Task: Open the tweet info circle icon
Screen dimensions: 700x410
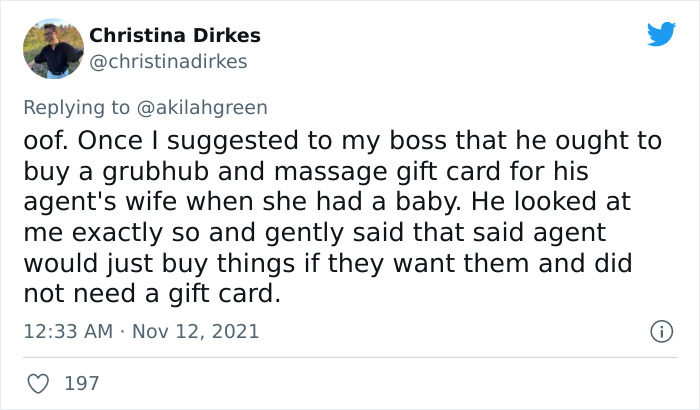Action: tap(660, 330)
